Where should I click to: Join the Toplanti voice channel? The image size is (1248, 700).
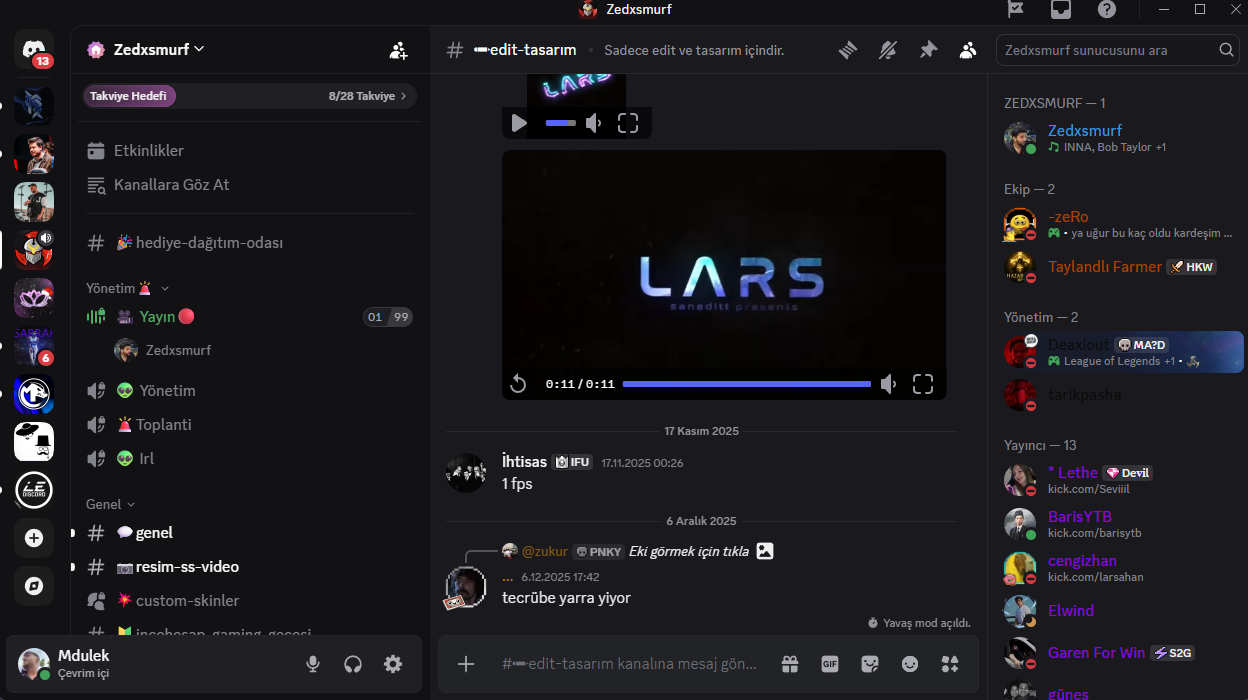tap(250, 425)
